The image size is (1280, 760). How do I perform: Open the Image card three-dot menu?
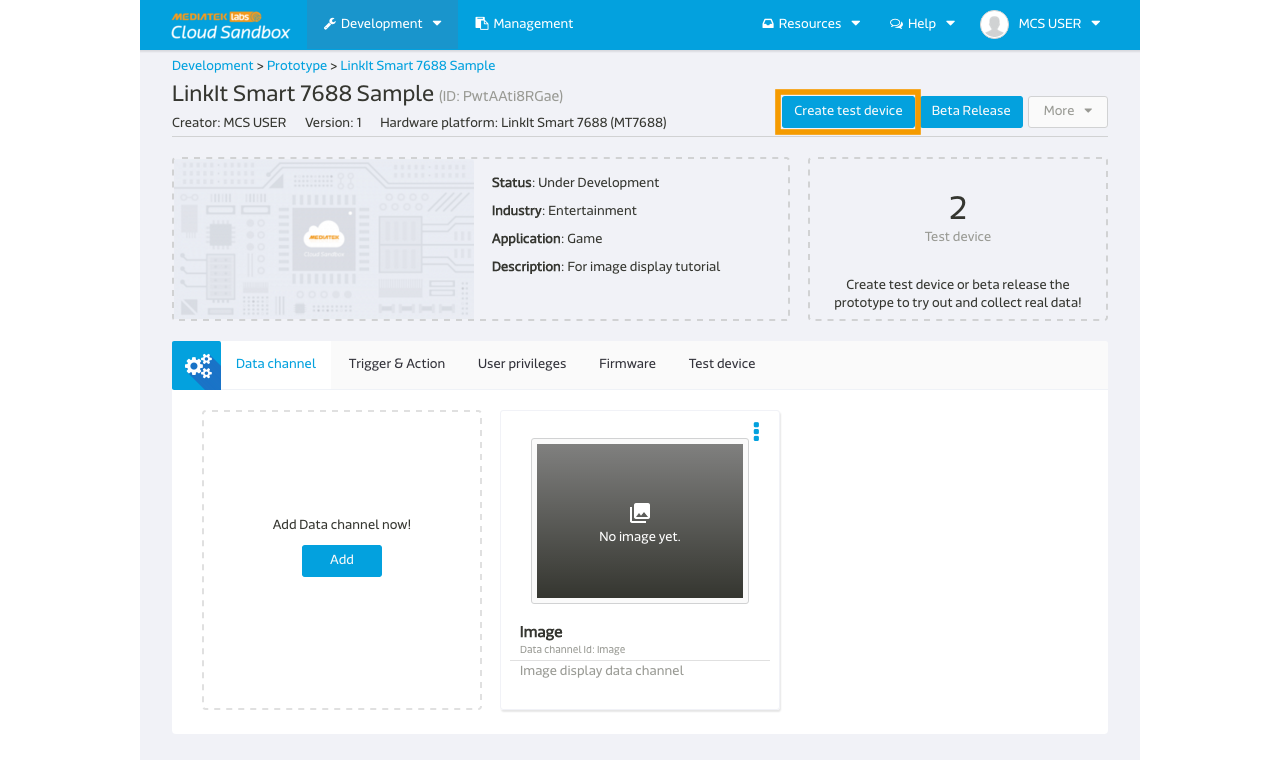pos(756,431)
